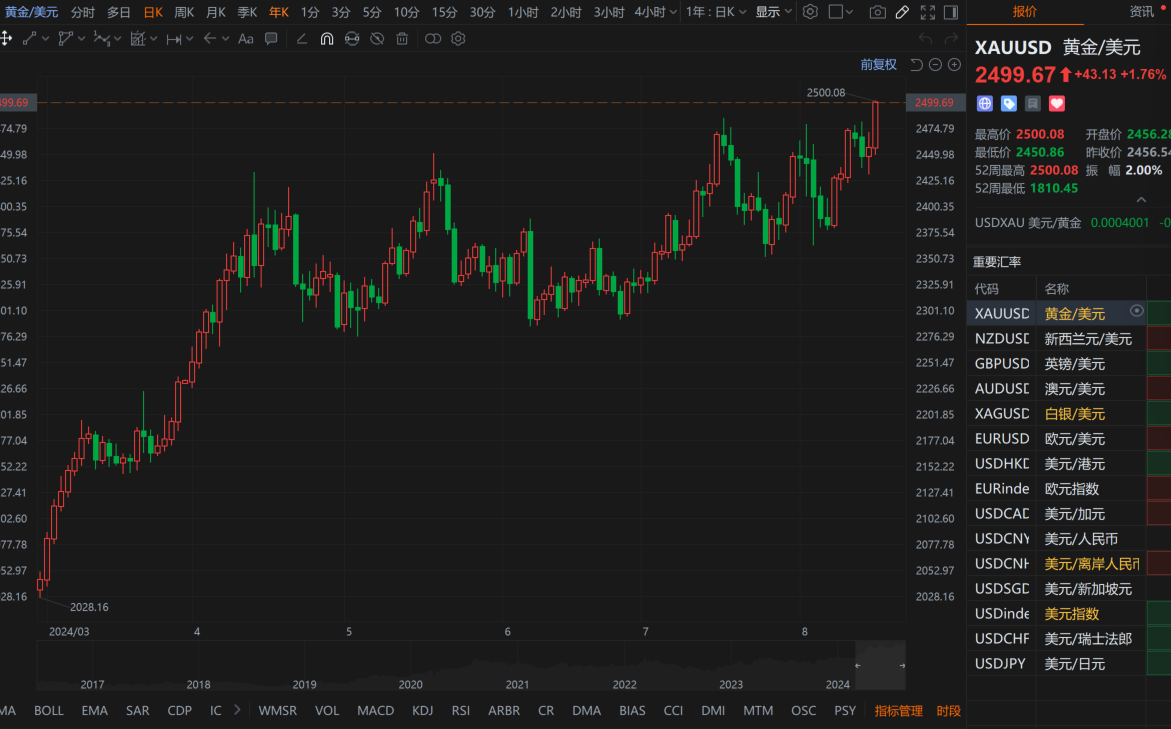1171x729 pixels.
Task: Zoom in chart with plus icon
Action: [954, 65]
